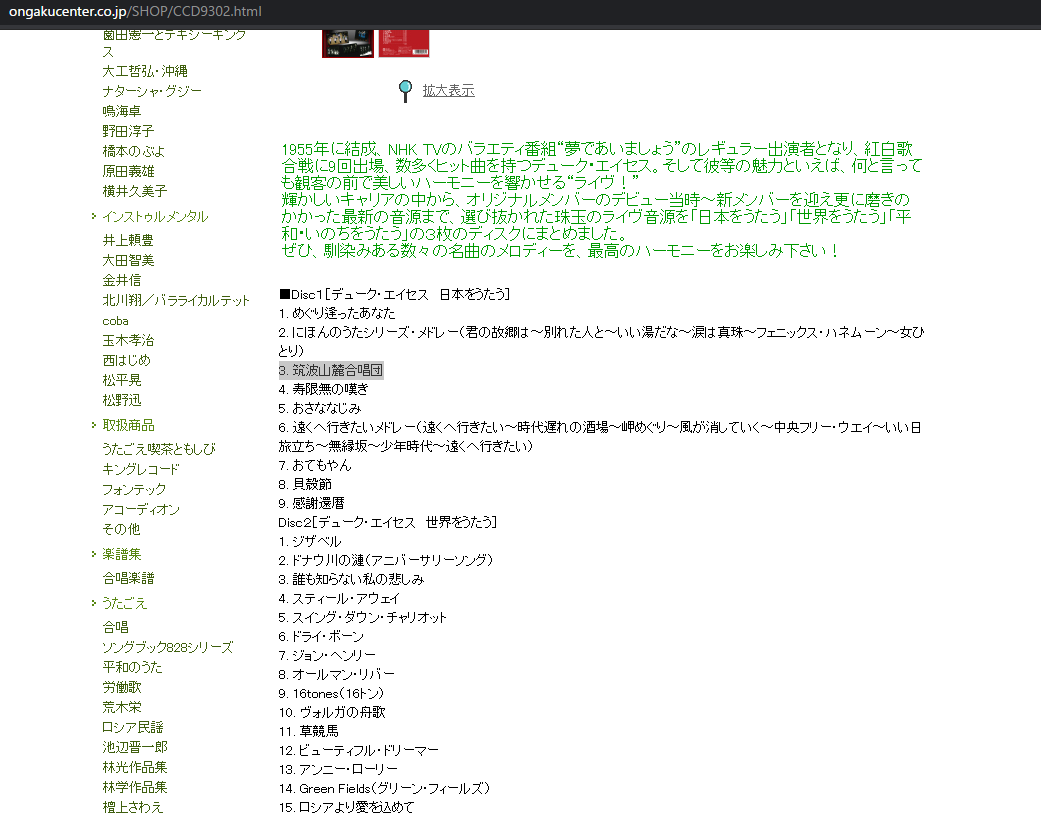Click track 4. 寿限無の嘆き
Image resolution: width=1041 pixels, height=816 pixels.
click(323, 389)
